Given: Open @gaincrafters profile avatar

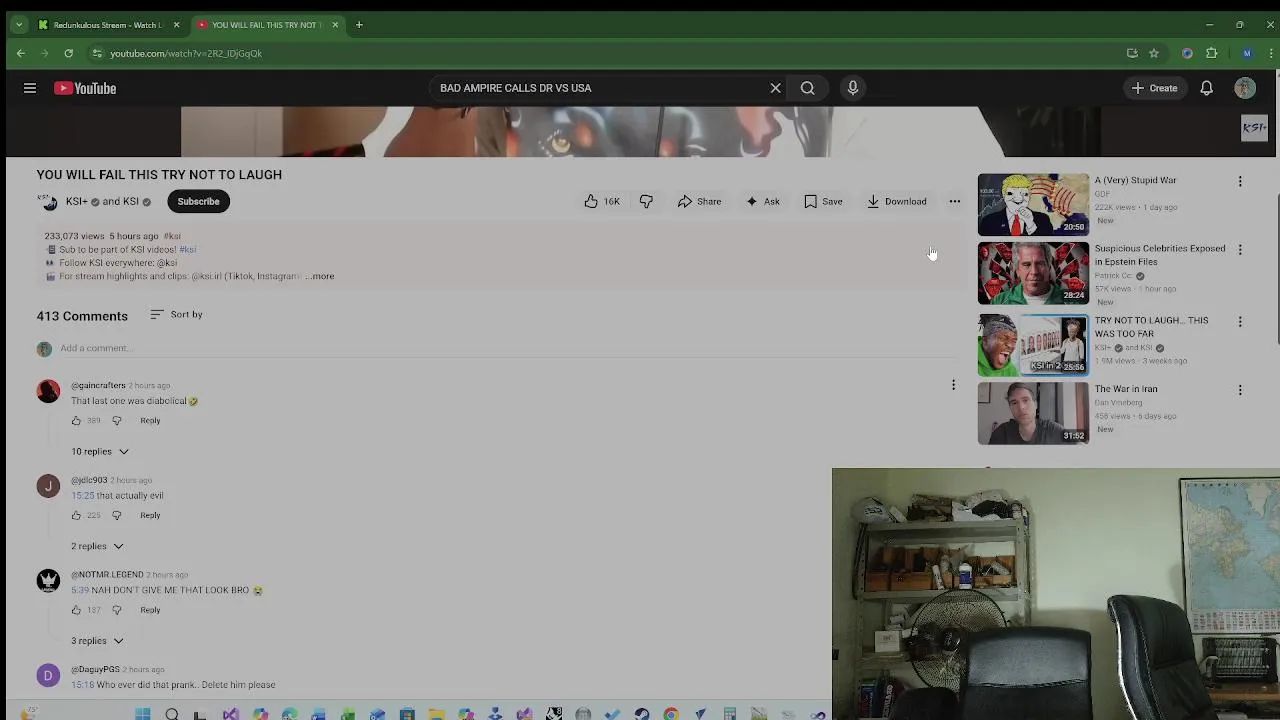Looking at the screenshot, I should click(48, 390).
